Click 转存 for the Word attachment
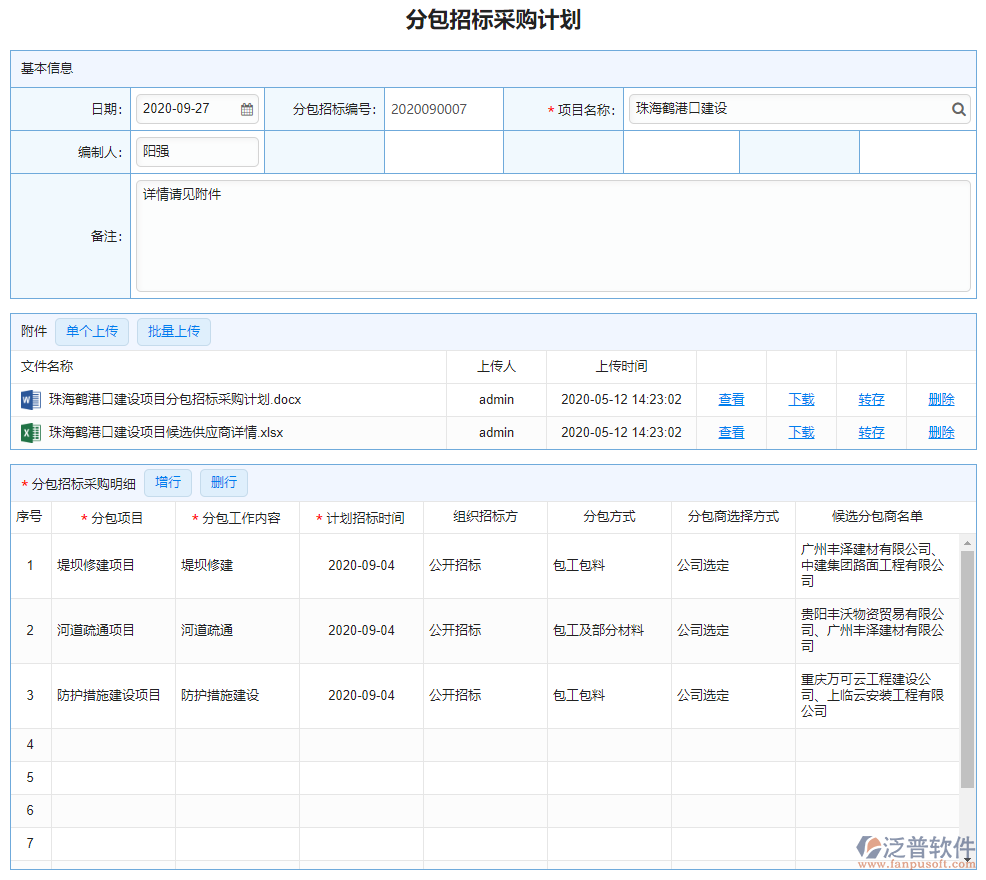This screenshot has height=880, width=986. pyautogui.click(x=870, y=399)
